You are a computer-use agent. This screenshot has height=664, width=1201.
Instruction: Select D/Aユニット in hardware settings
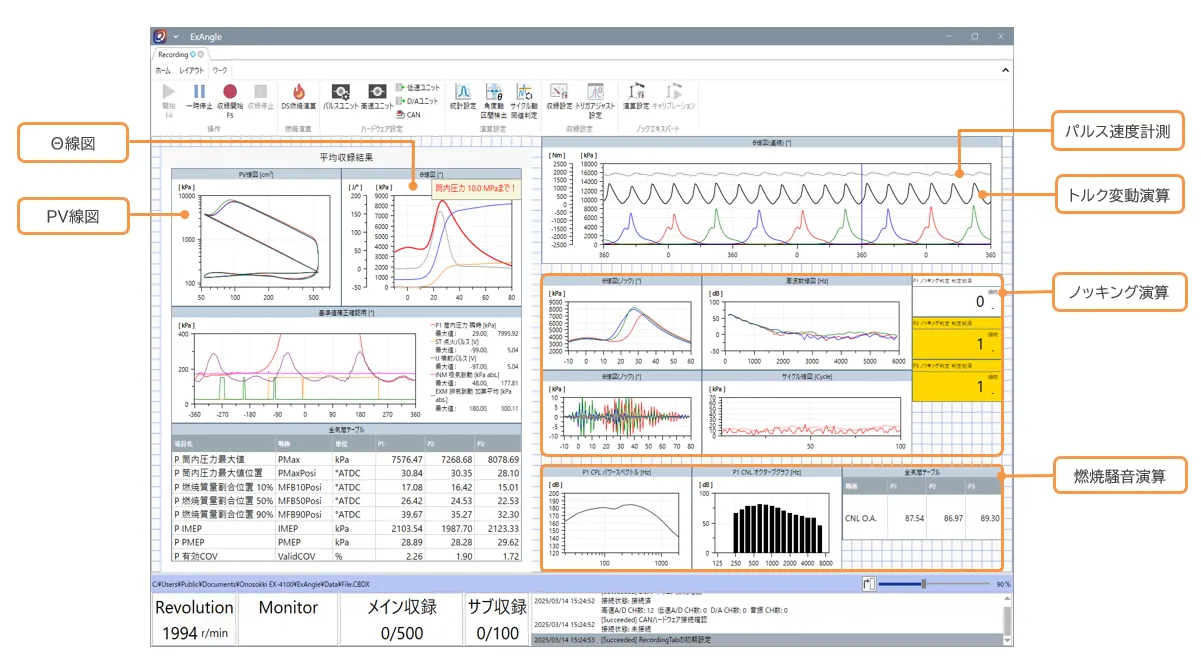coord(418,101)
